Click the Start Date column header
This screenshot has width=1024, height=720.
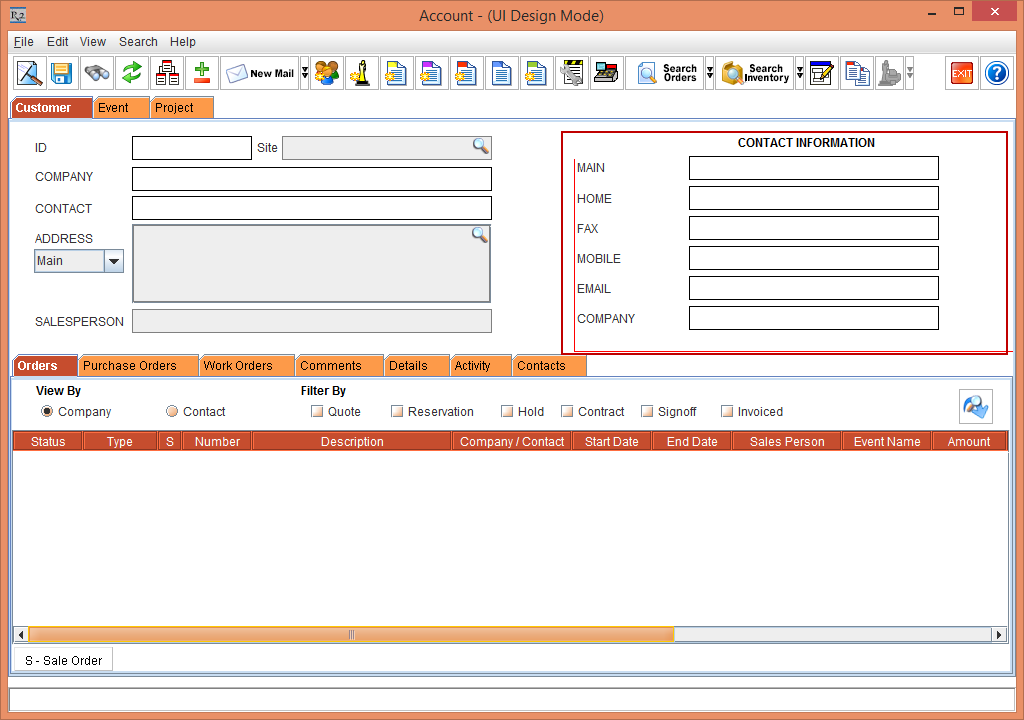[x=611, y=442]
